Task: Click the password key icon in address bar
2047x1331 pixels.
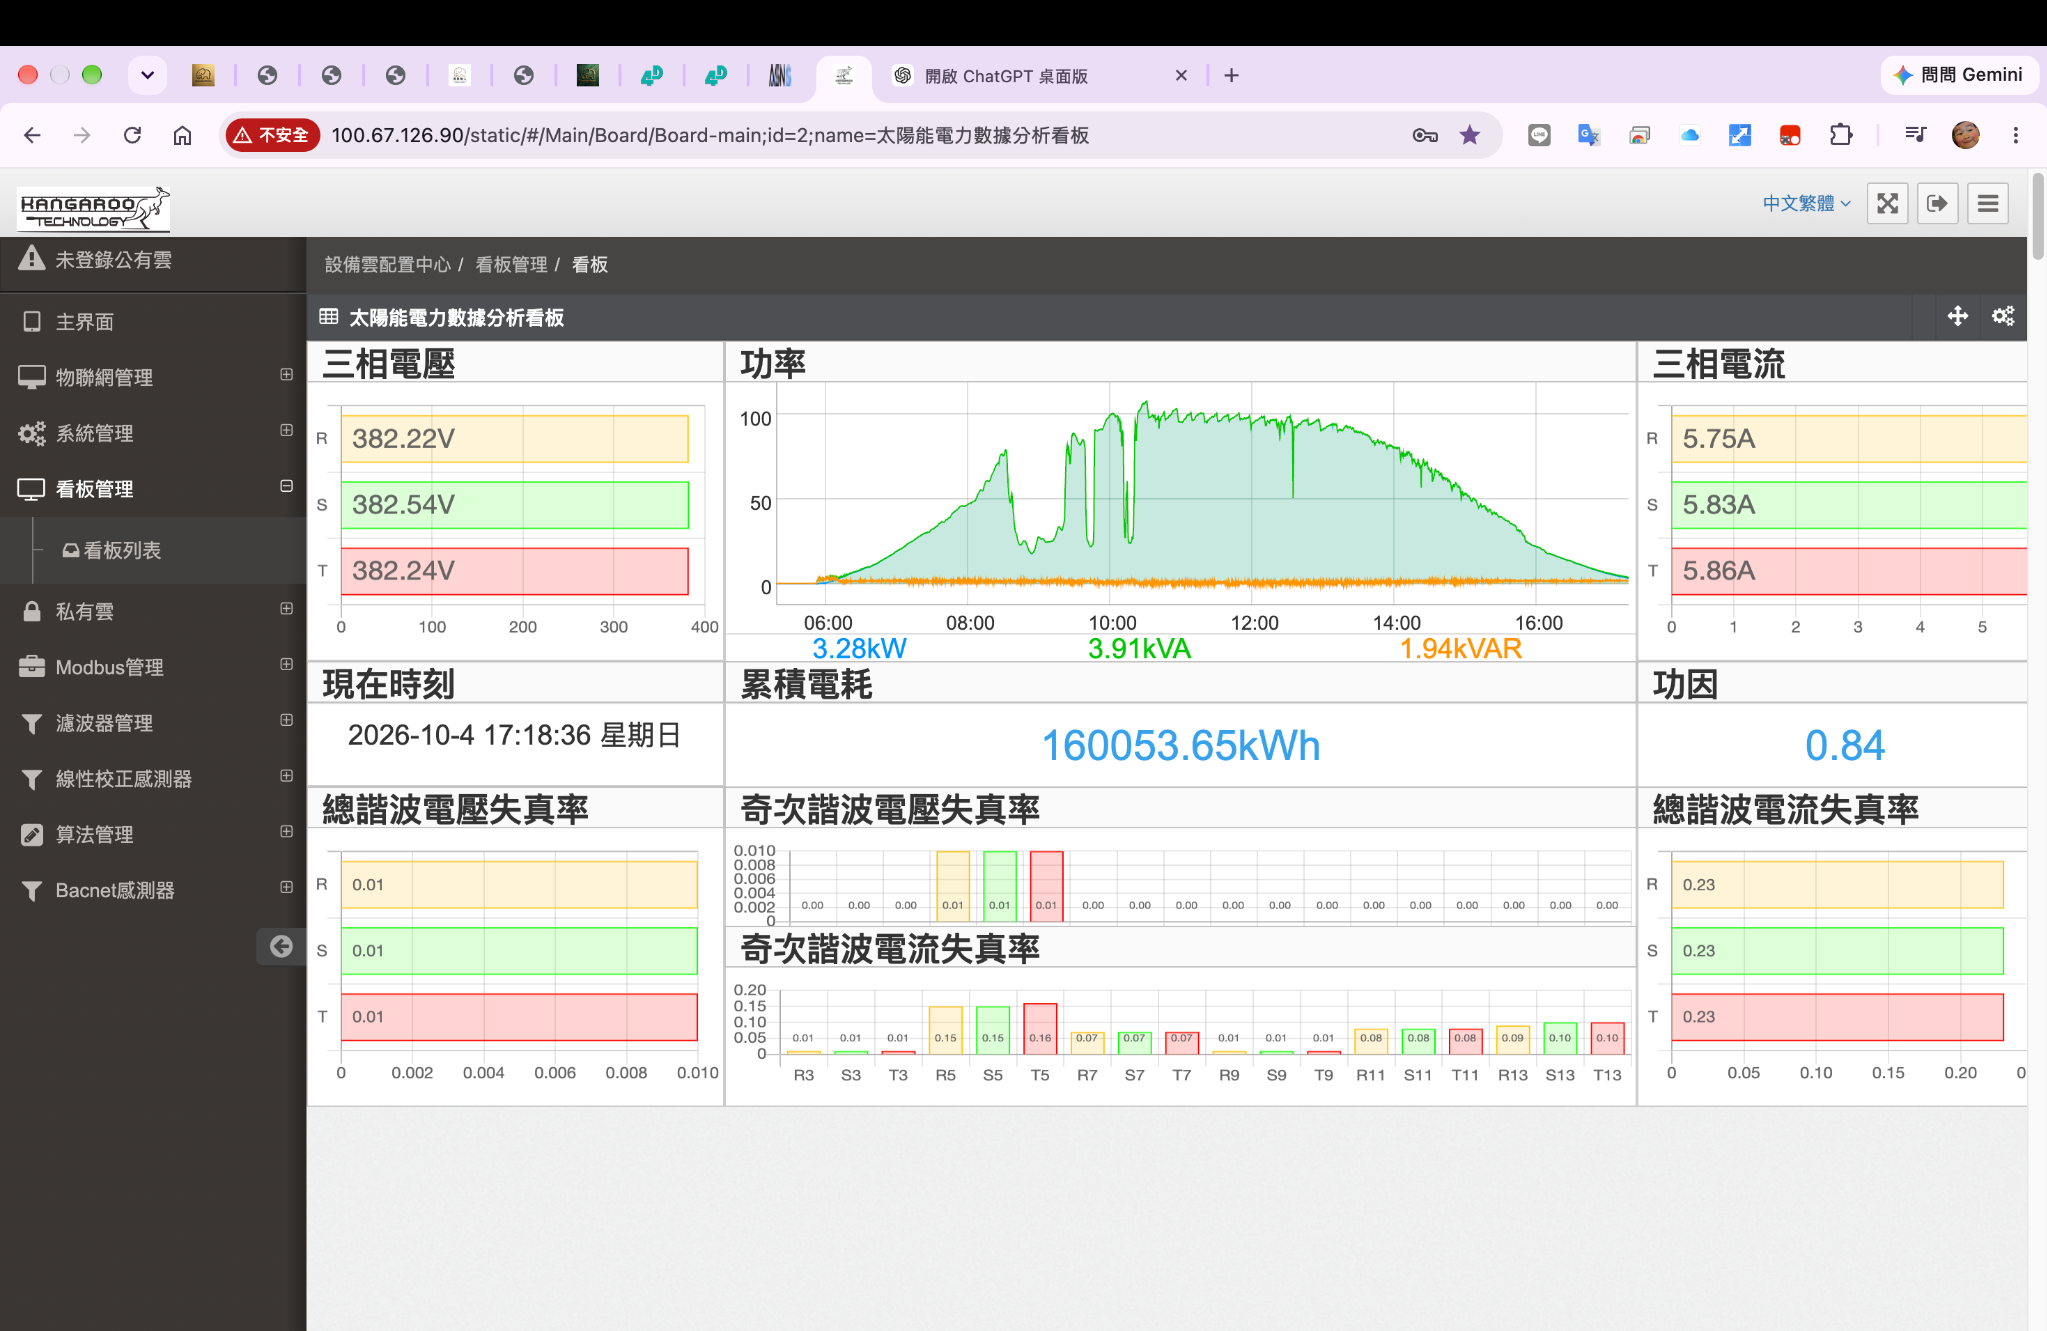Action: [x=1425, y=135]
